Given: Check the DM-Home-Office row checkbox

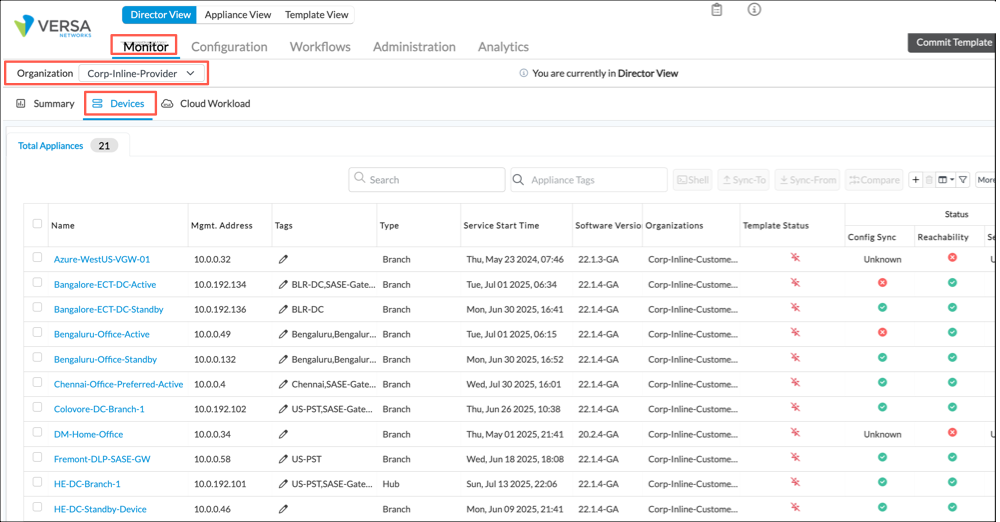Looking at the screenshot, I should [37, 432].
